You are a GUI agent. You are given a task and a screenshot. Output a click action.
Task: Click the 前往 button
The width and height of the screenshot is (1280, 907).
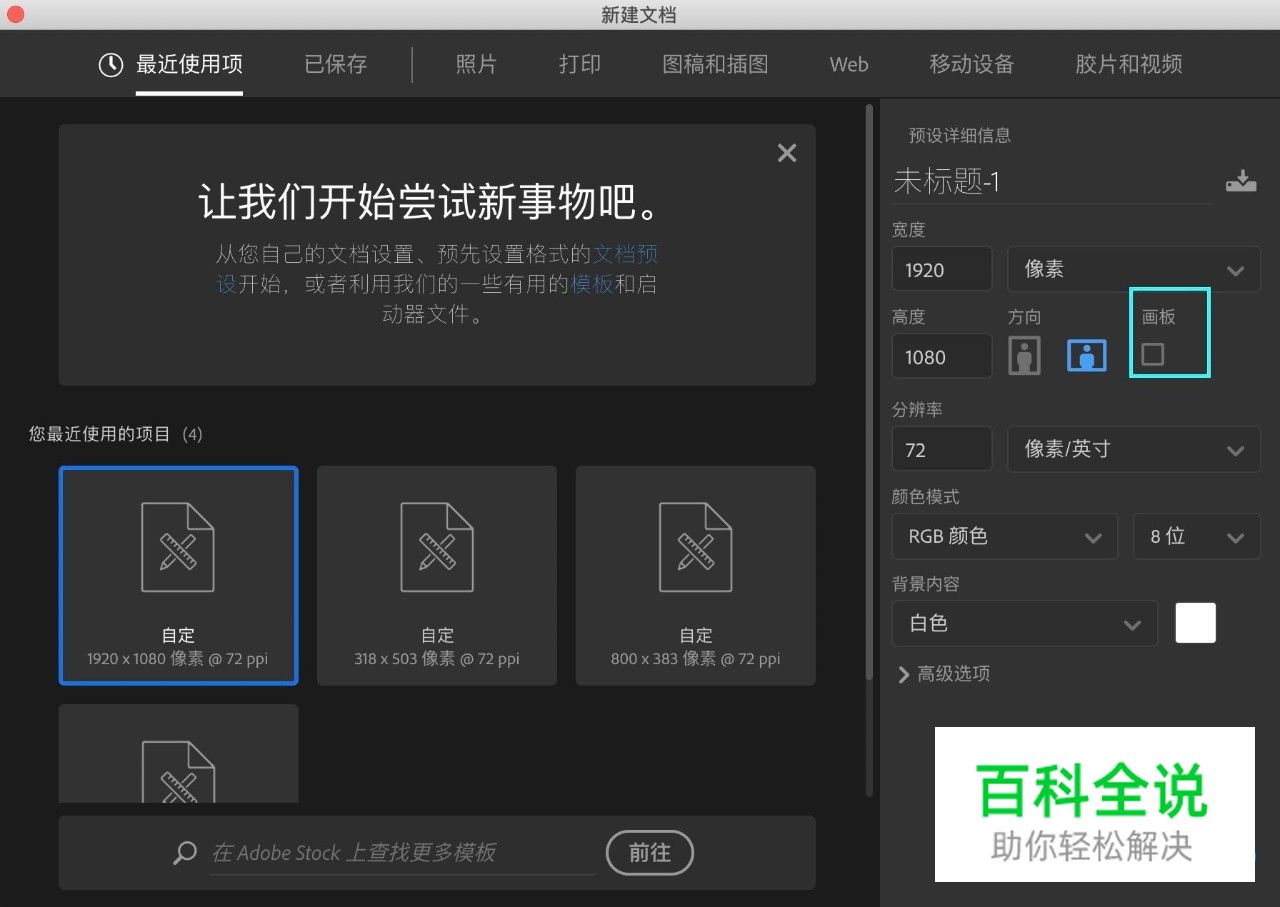tap(649, 853)
